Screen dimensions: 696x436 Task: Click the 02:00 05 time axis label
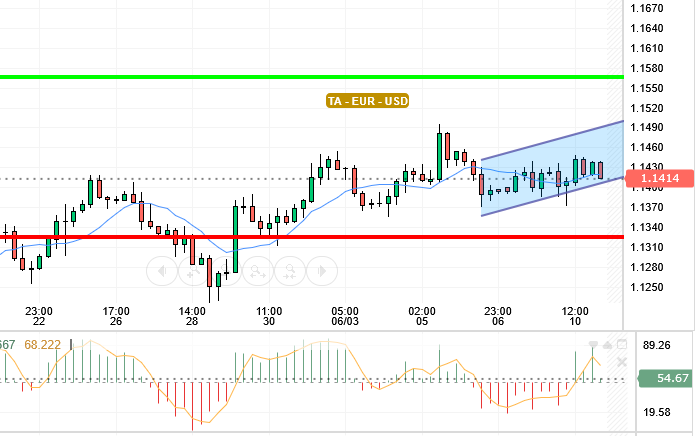click(422, 316)
